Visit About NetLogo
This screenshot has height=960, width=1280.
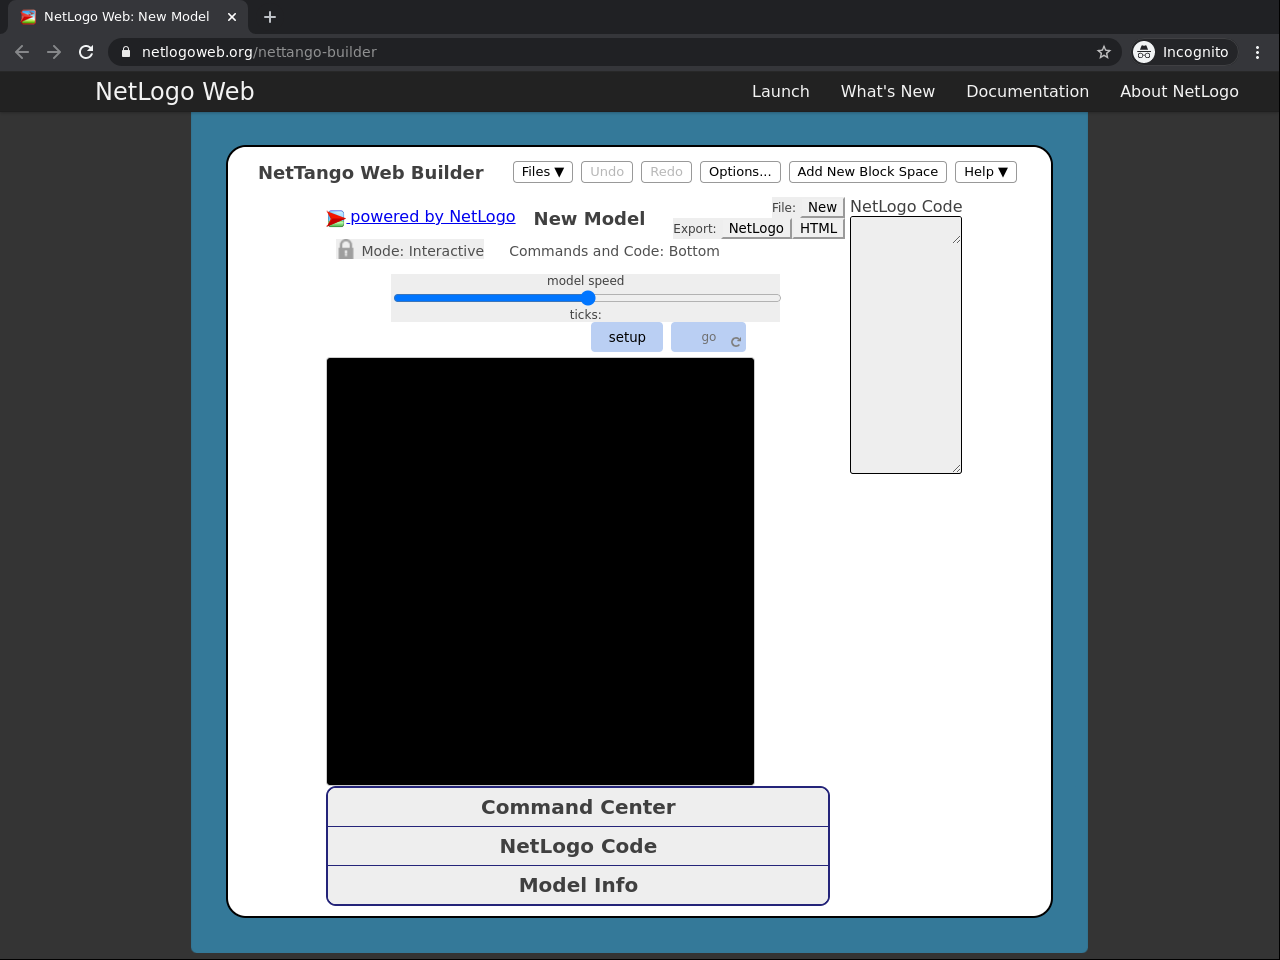[x=1179, y=91]
